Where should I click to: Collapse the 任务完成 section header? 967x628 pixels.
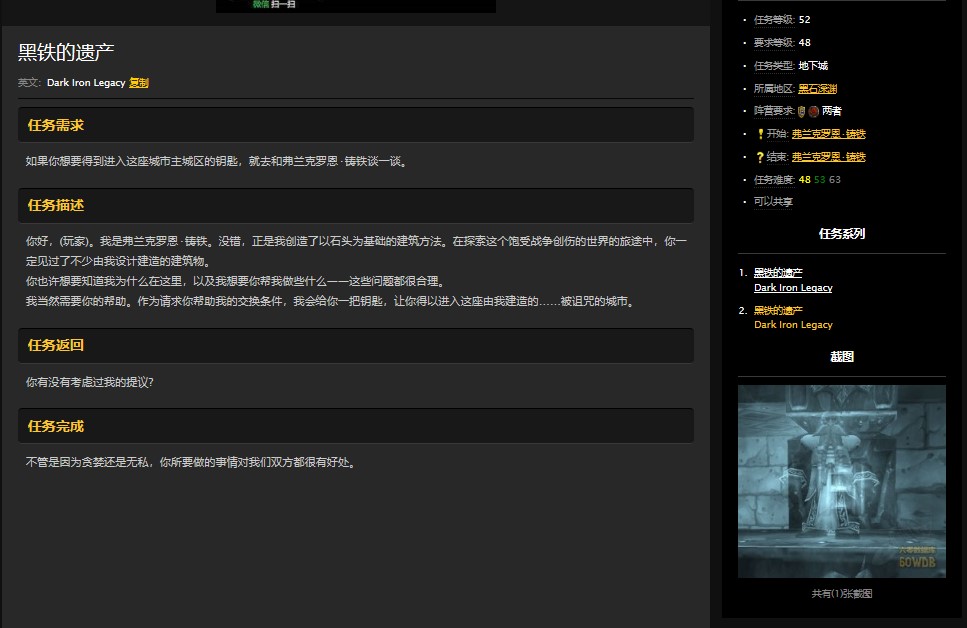tap(54, 426)
